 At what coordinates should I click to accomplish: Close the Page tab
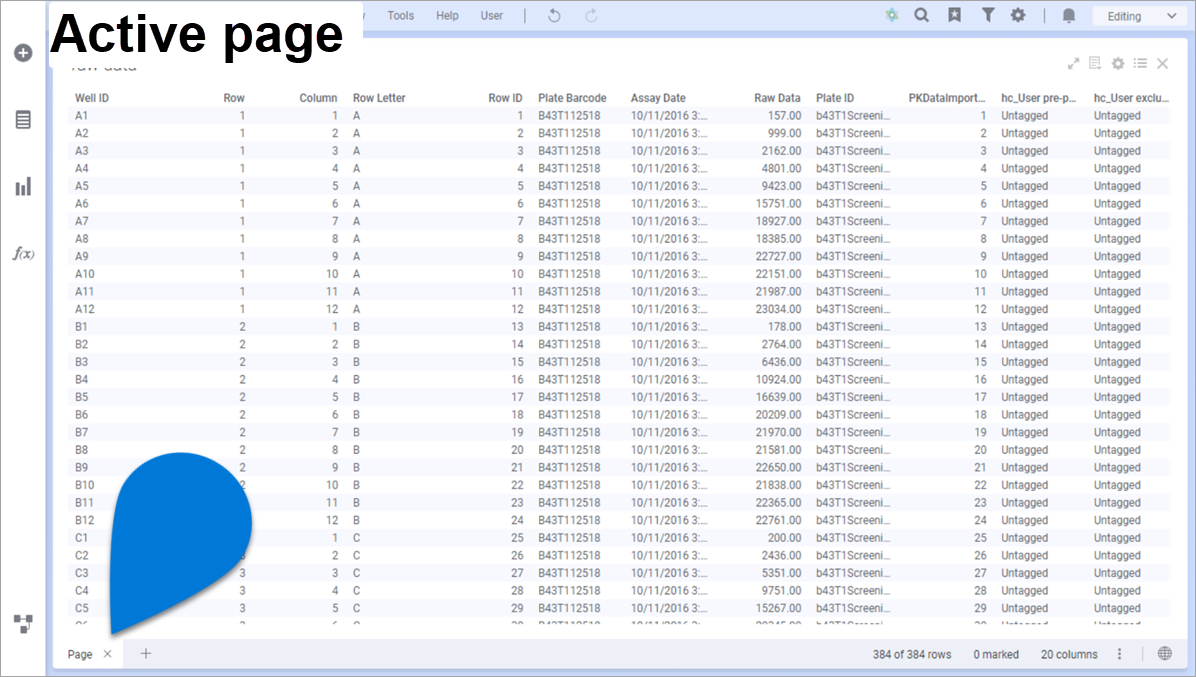click(x=108, y=653)
